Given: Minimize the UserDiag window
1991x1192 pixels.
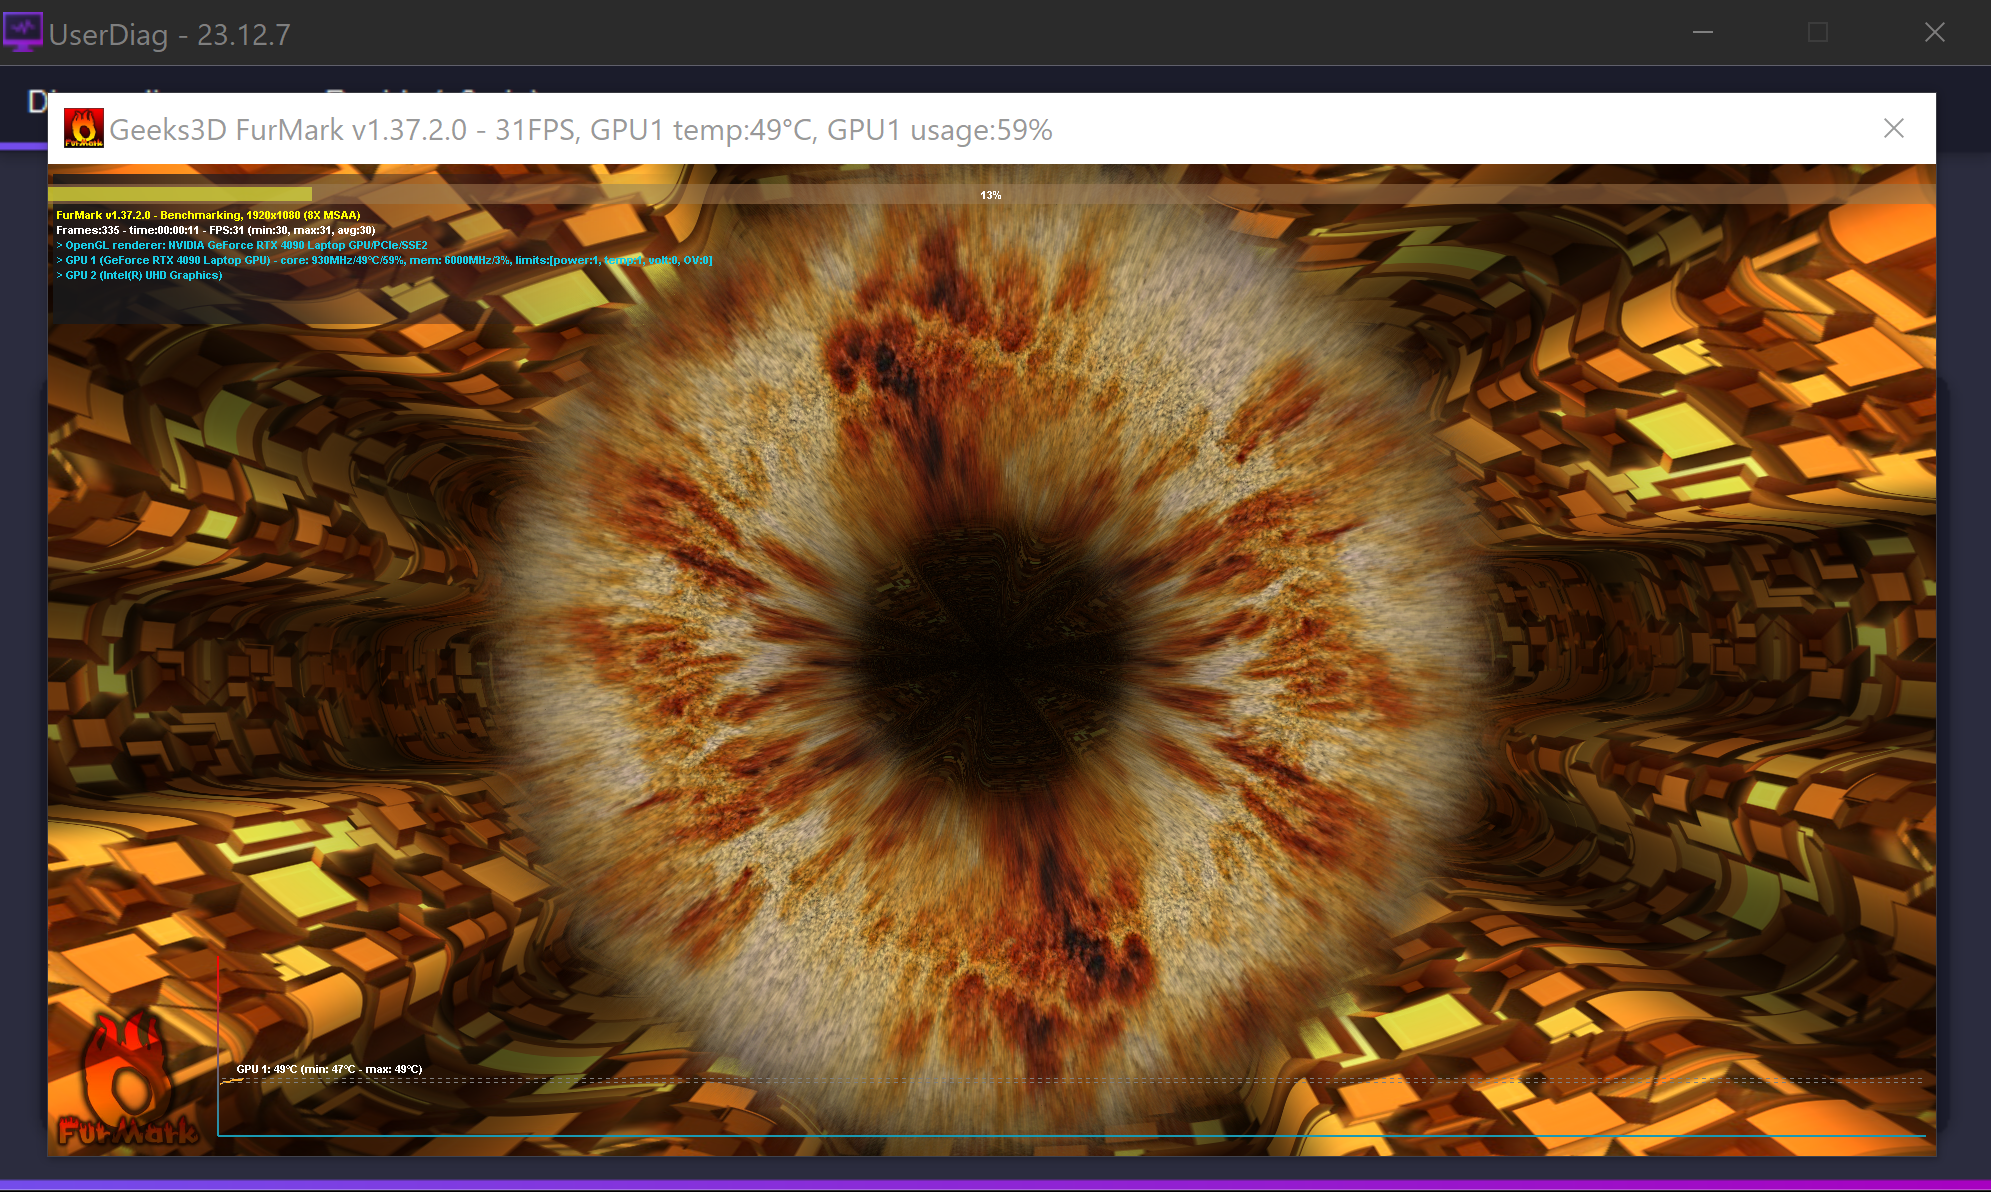Looking at the screenshot, I should pos(1703,33).
